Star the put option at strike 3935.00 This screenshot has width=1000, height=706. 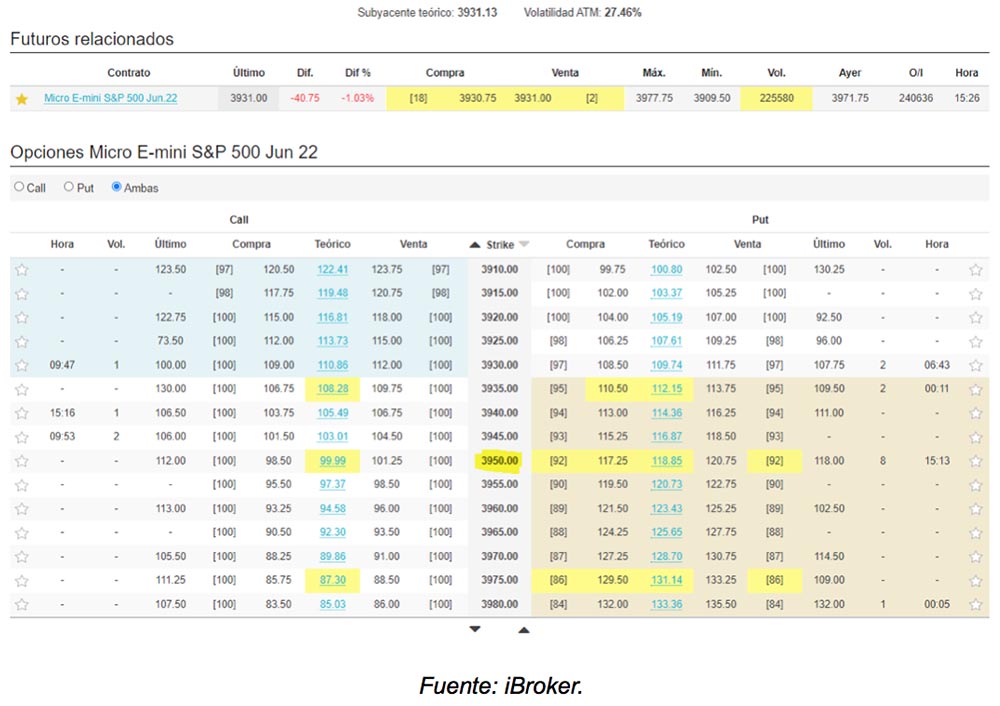click(x=976, y=389)
